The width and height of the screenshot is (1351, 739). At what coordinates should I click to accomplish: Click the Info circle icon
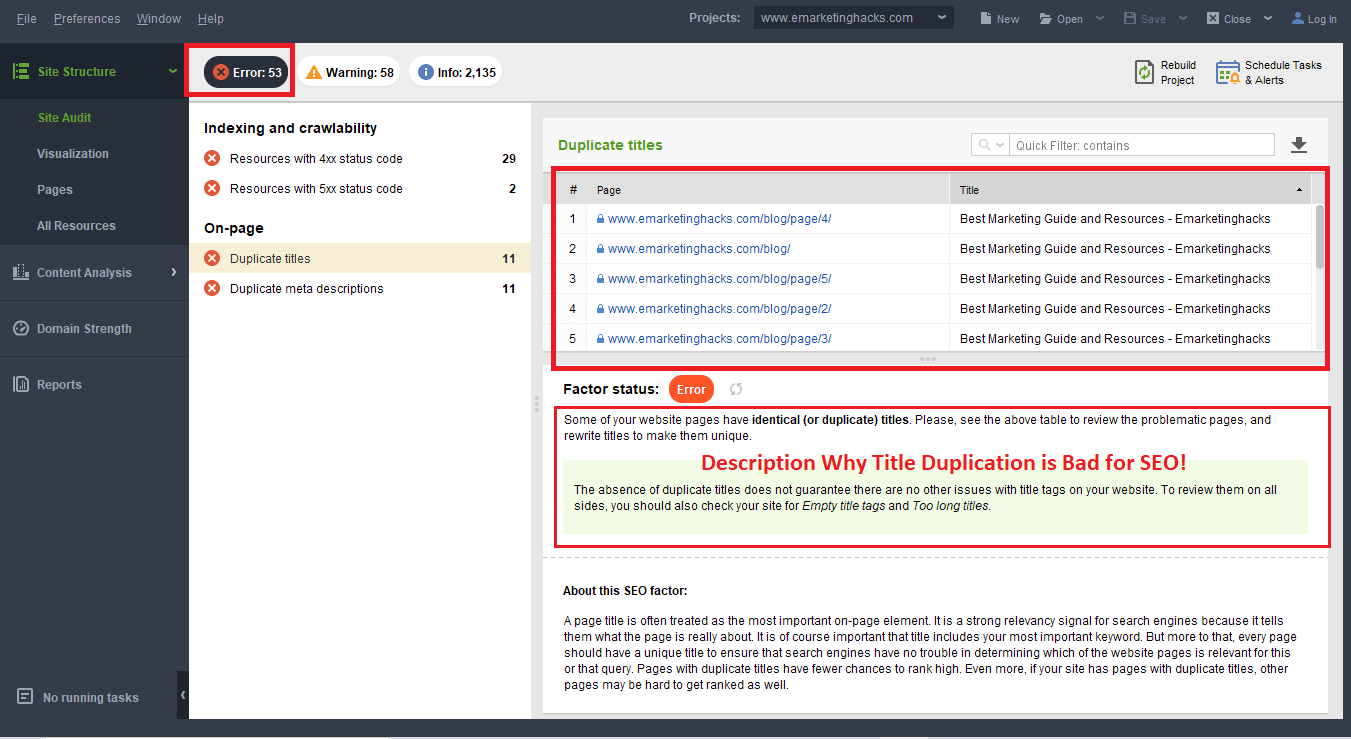coord(426,72)
